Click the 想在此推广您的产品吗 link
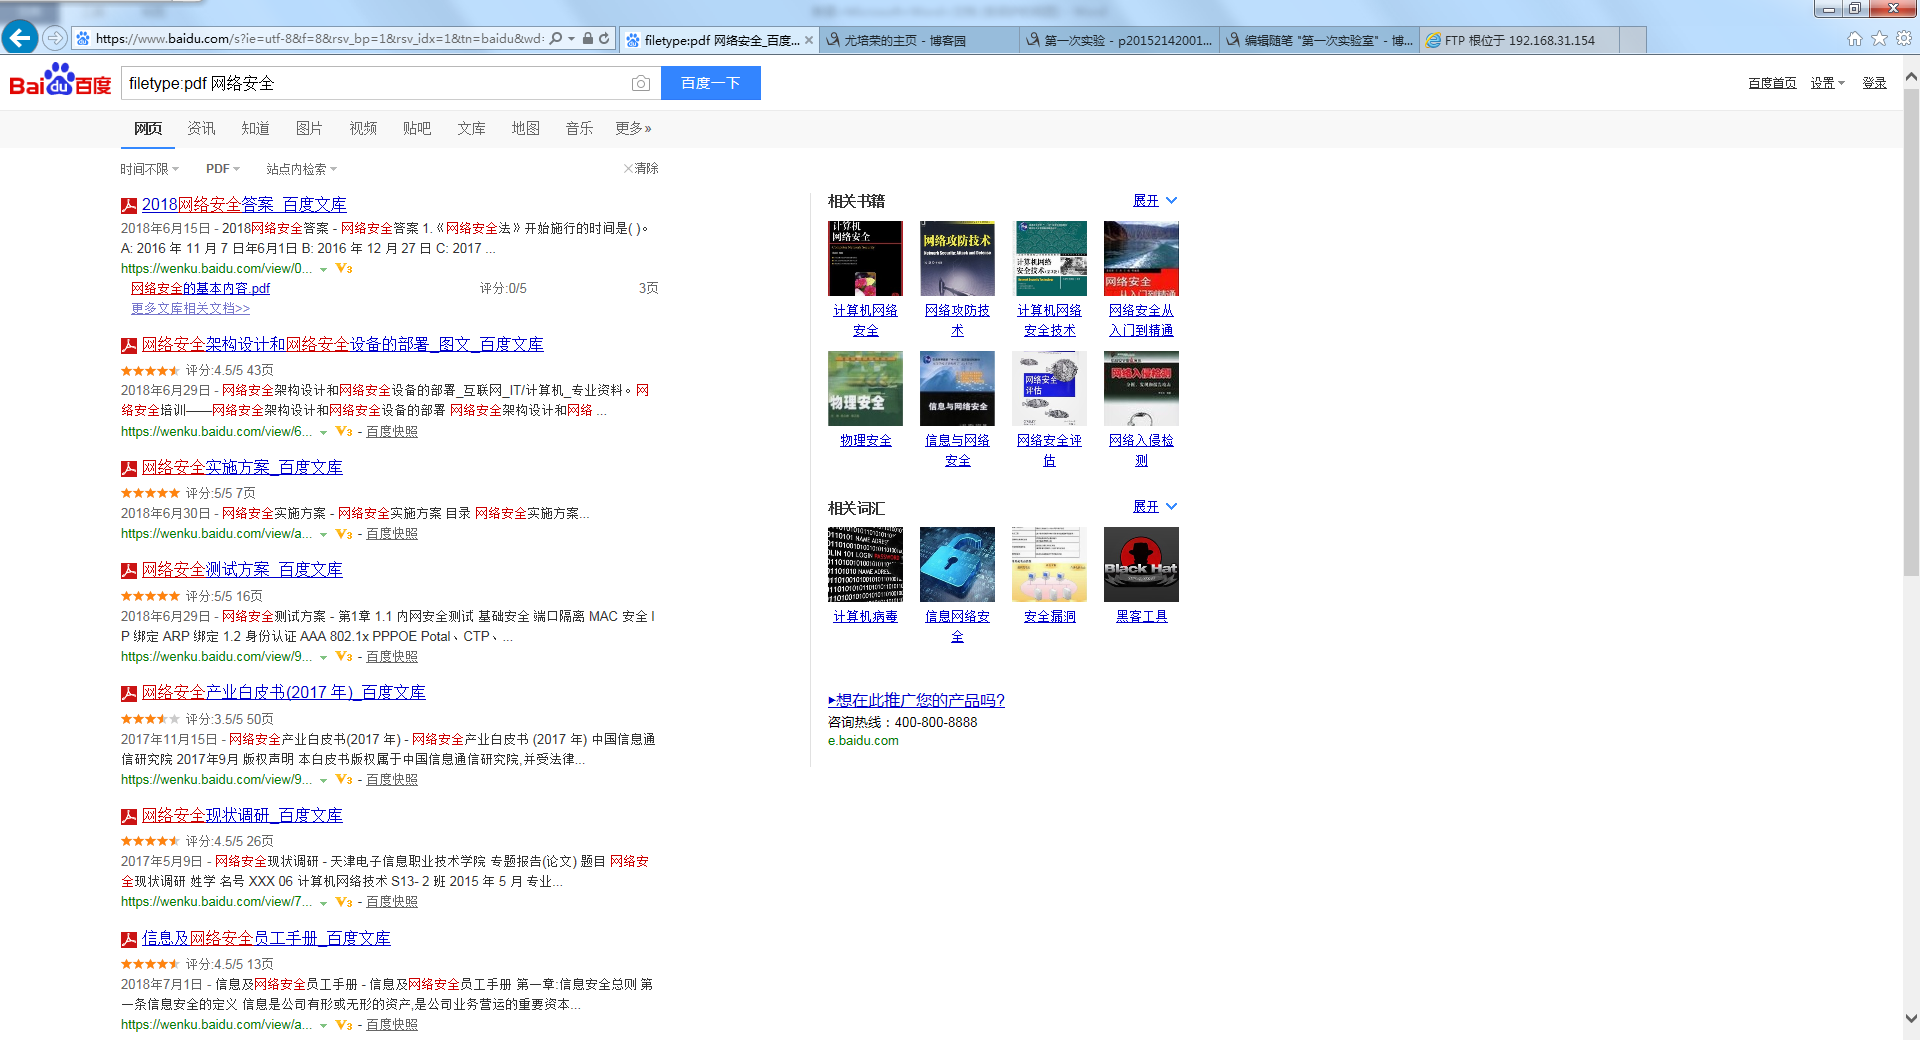Viewport: 1920px width, 1040px height. tap(916, 700)
